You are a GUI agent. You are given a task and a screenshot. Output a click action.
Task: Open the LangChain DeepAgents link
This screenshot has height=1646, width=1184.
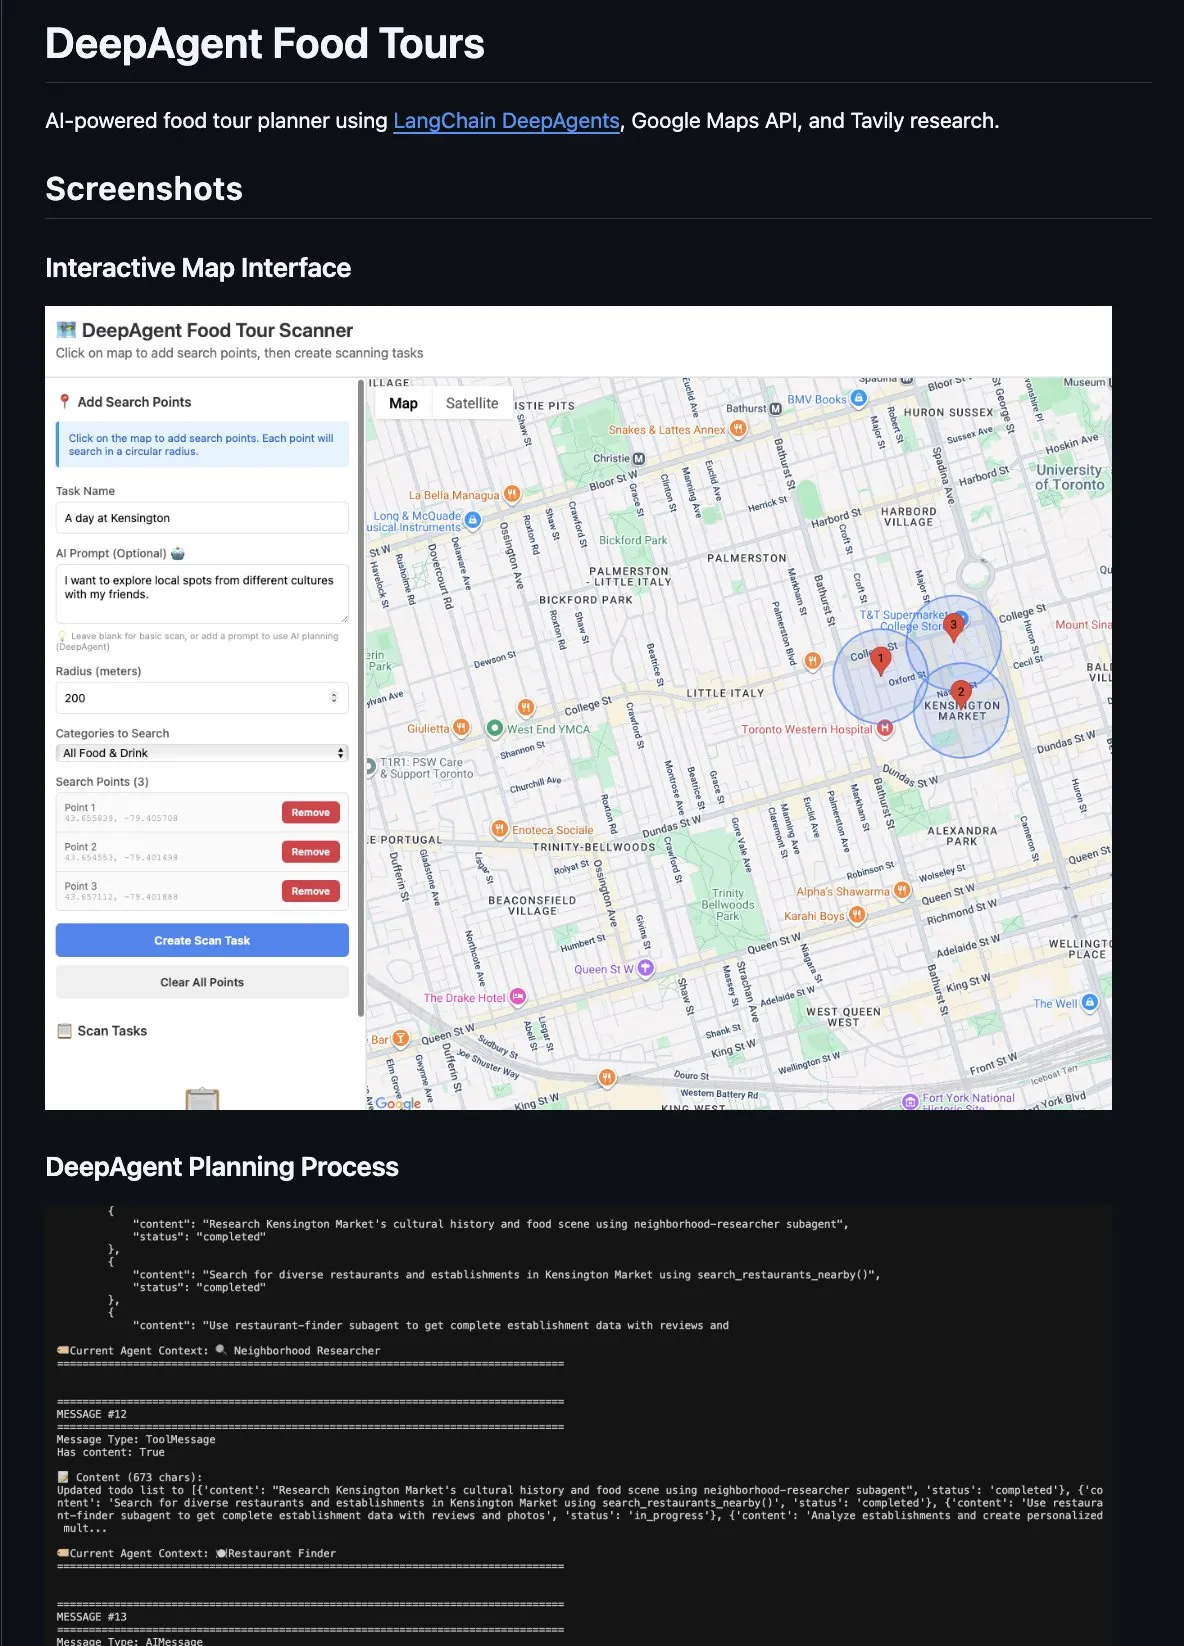[x=506, y=121]
